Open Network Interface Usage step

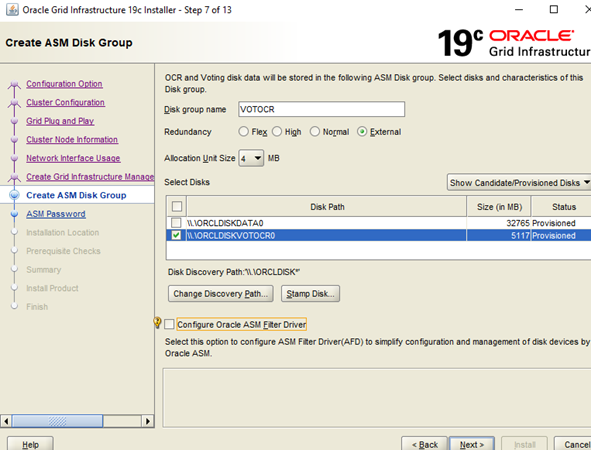(x=73, y=158)
